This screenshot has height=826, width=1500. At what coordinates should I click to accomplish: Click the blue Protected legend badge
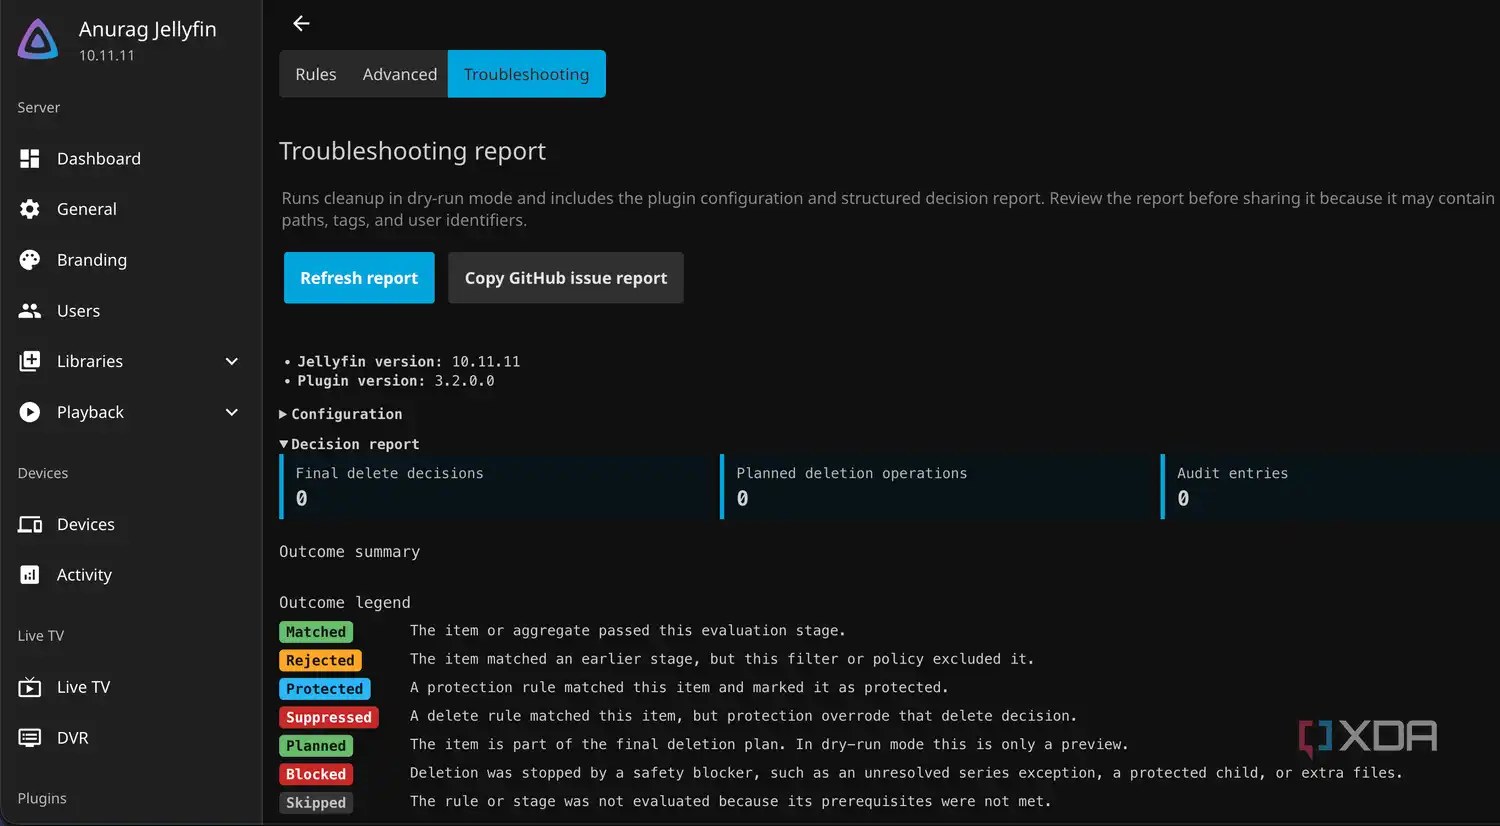(x=325, y=689)
